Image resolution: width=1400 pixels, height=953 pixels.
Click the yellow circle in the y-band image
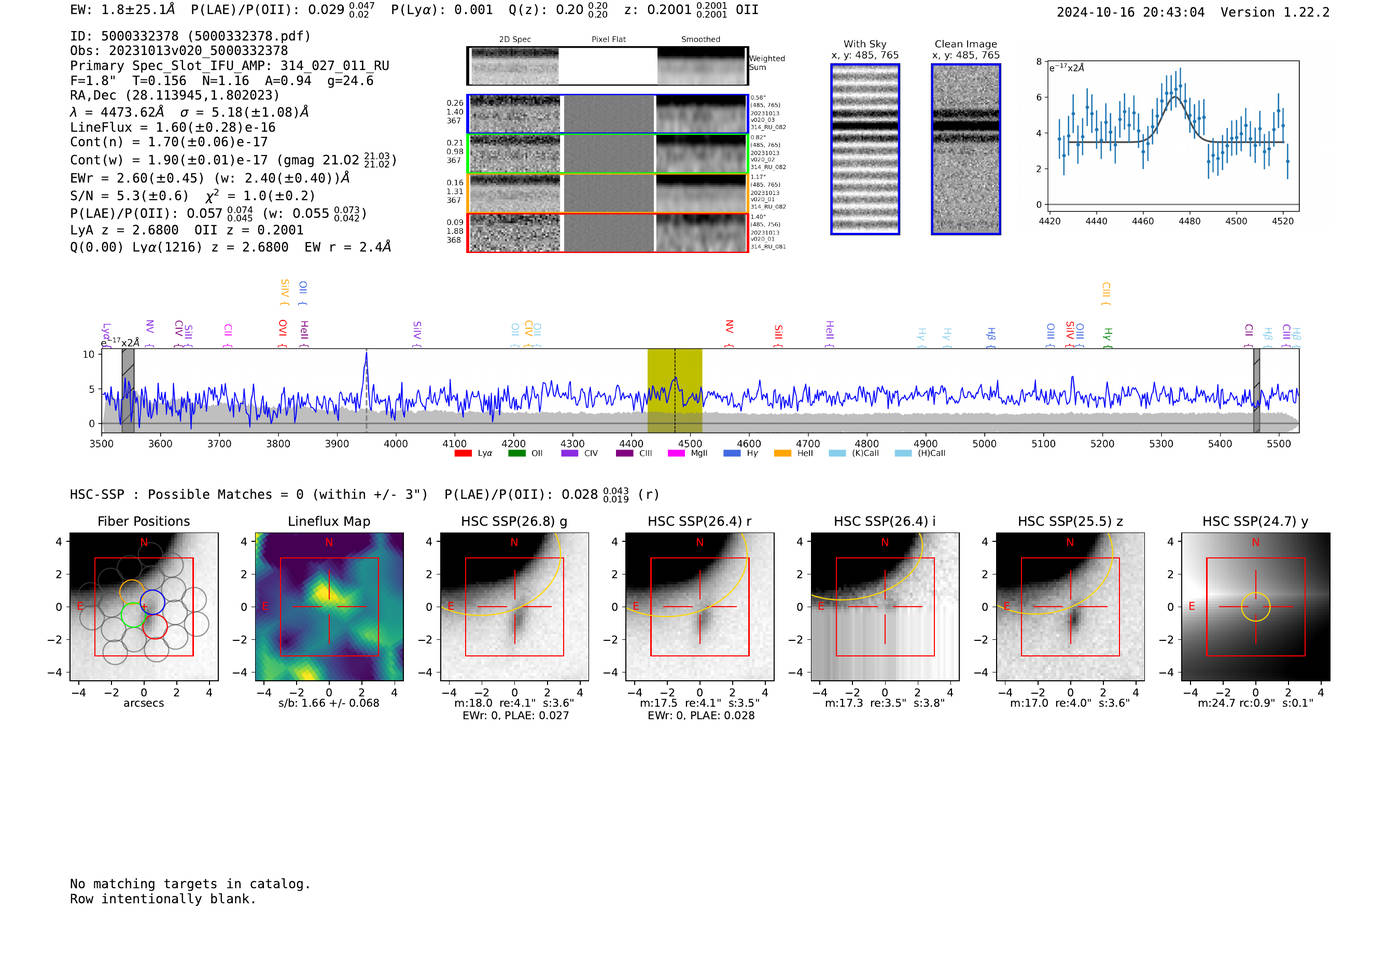(1256, 607)
